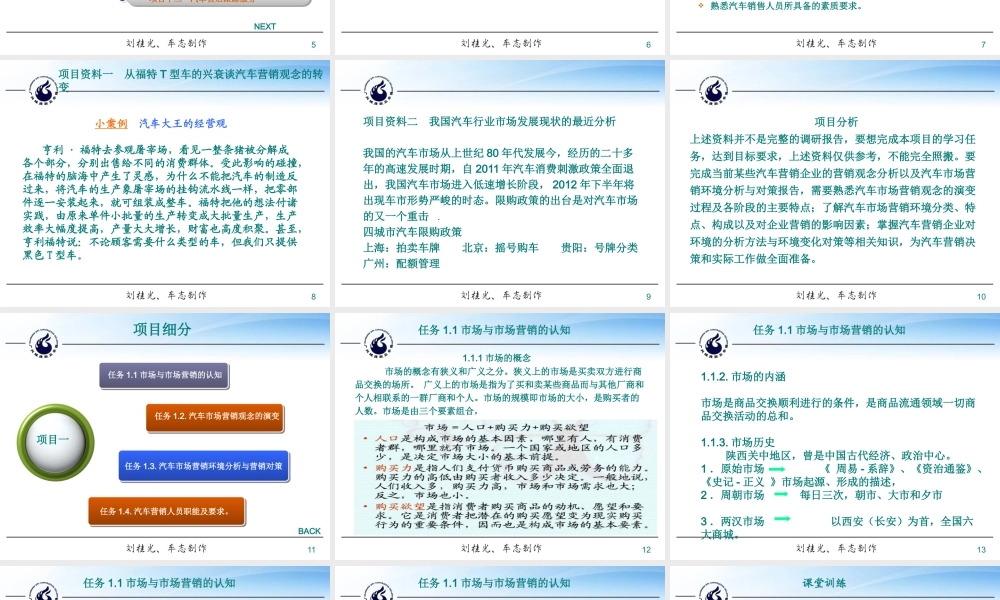Click the red 购买欲望 bullet term
This screenshot has height=600, width=1000.
point(399,506)
